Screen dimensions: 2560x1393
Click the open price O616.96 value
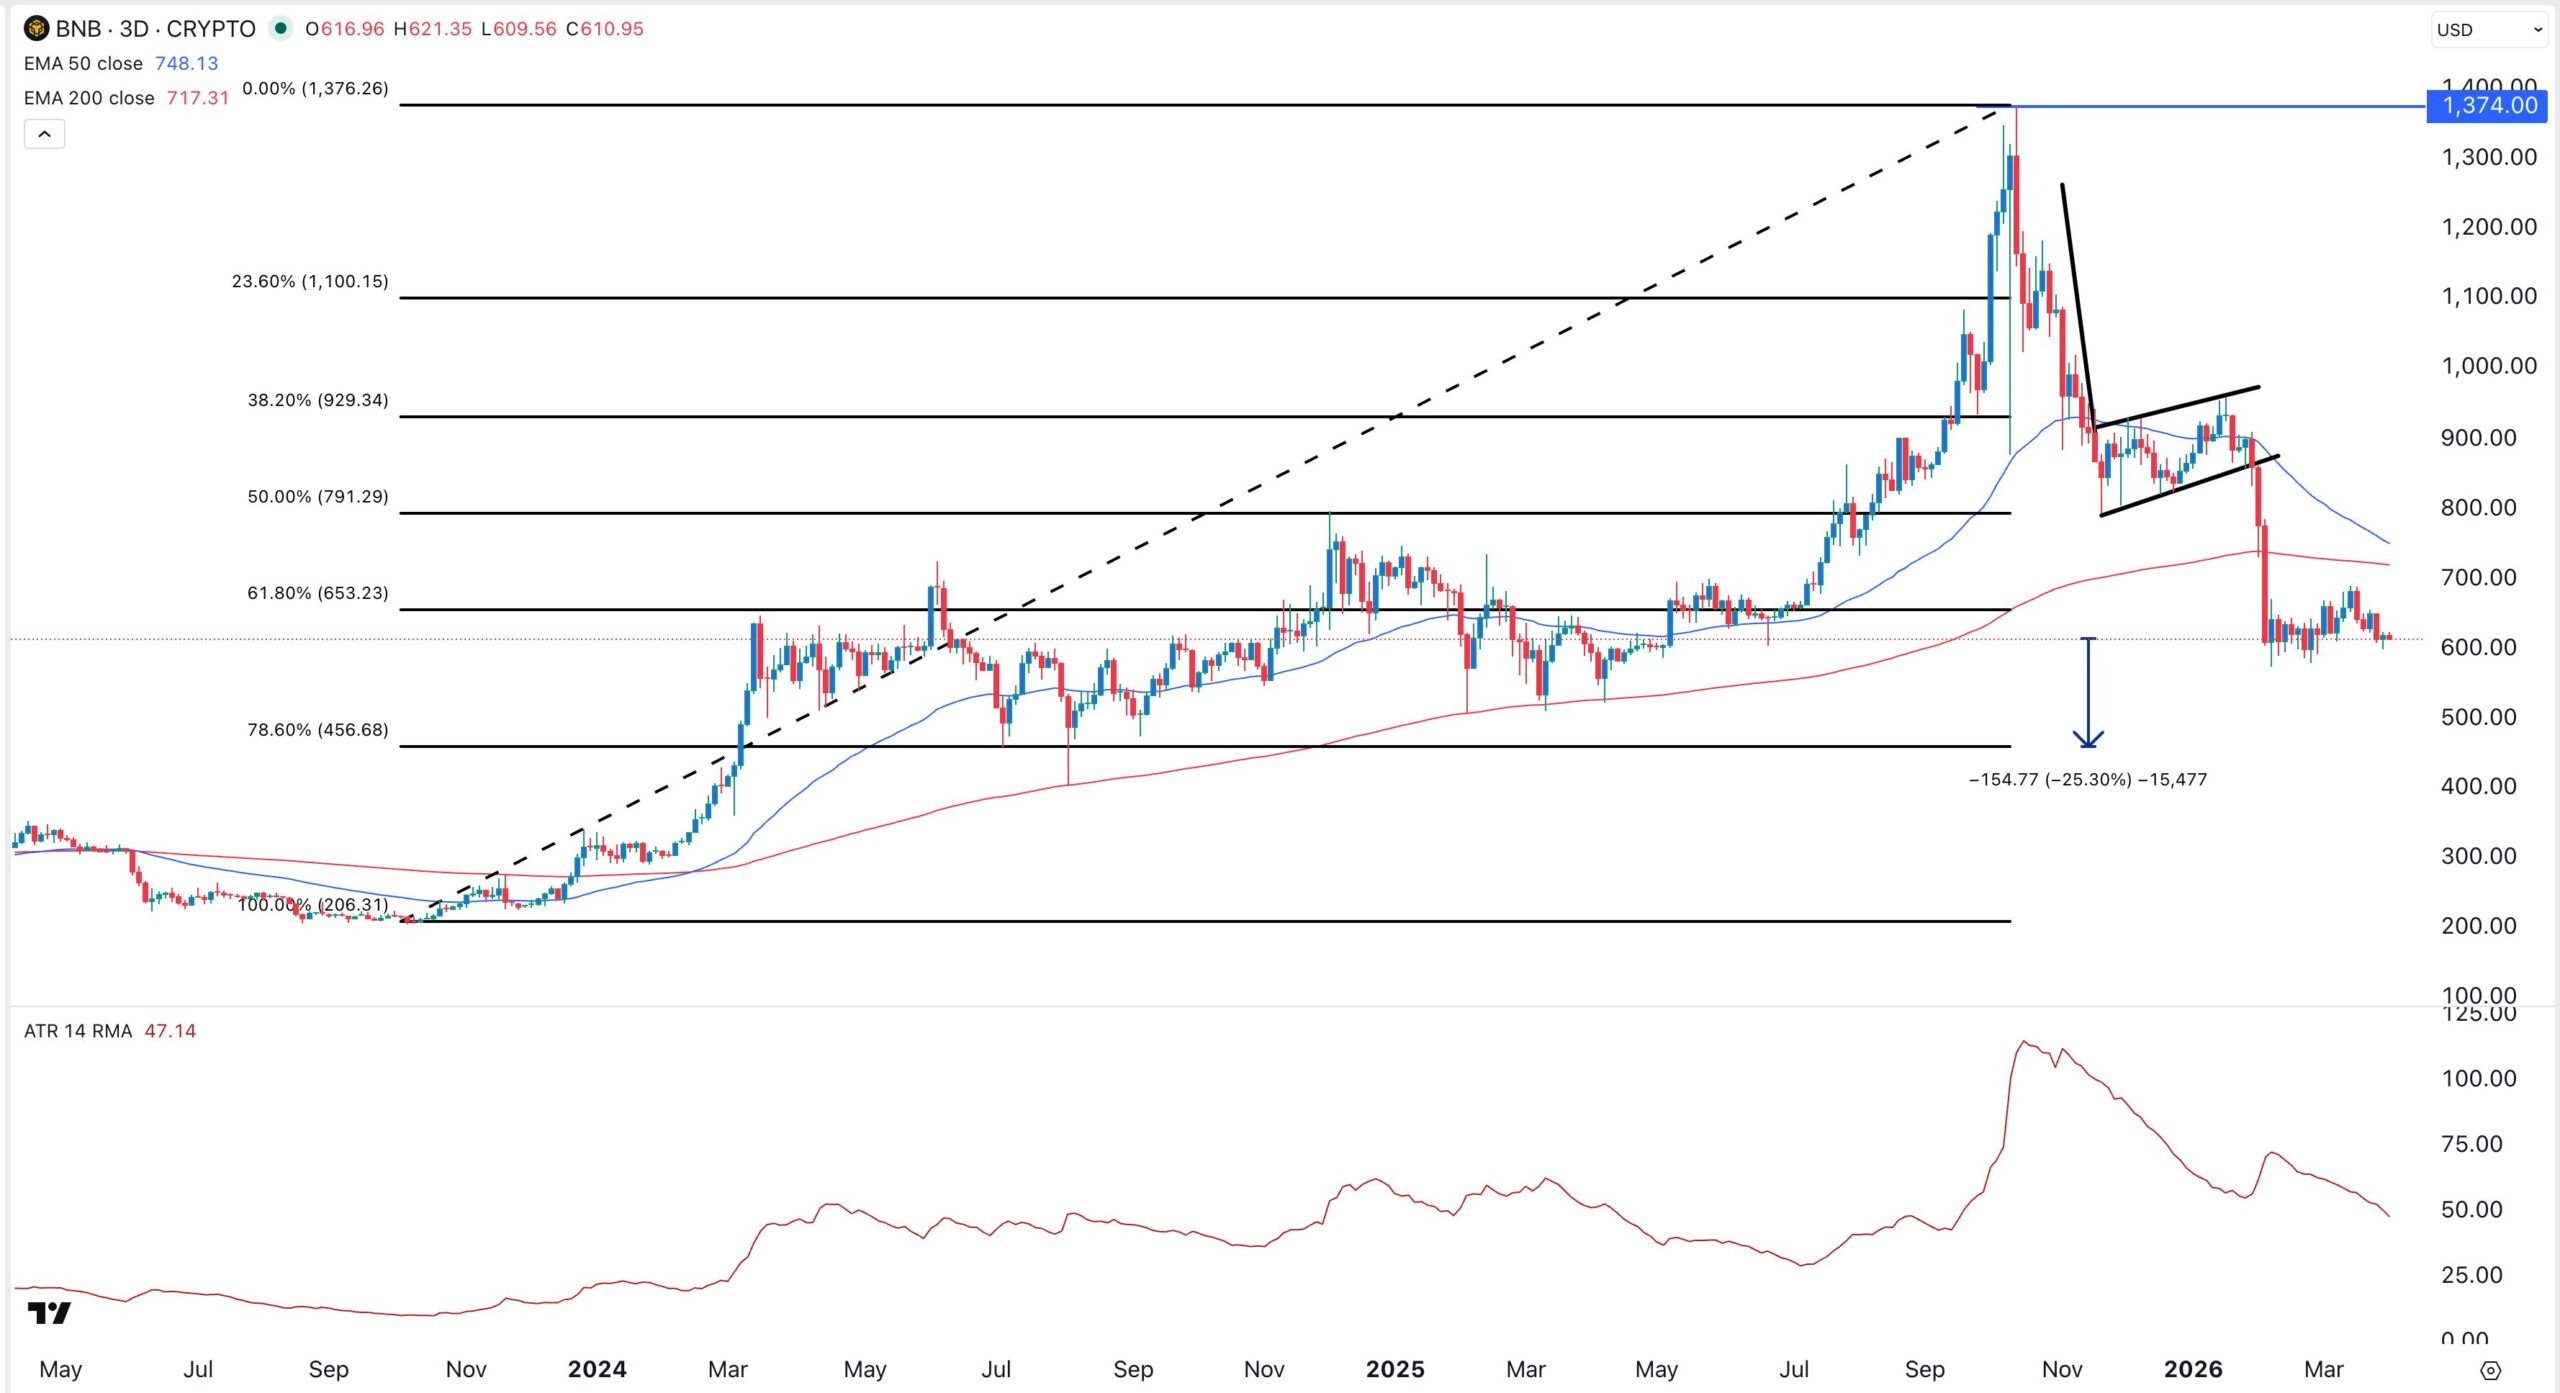click(x=345, y=29)
